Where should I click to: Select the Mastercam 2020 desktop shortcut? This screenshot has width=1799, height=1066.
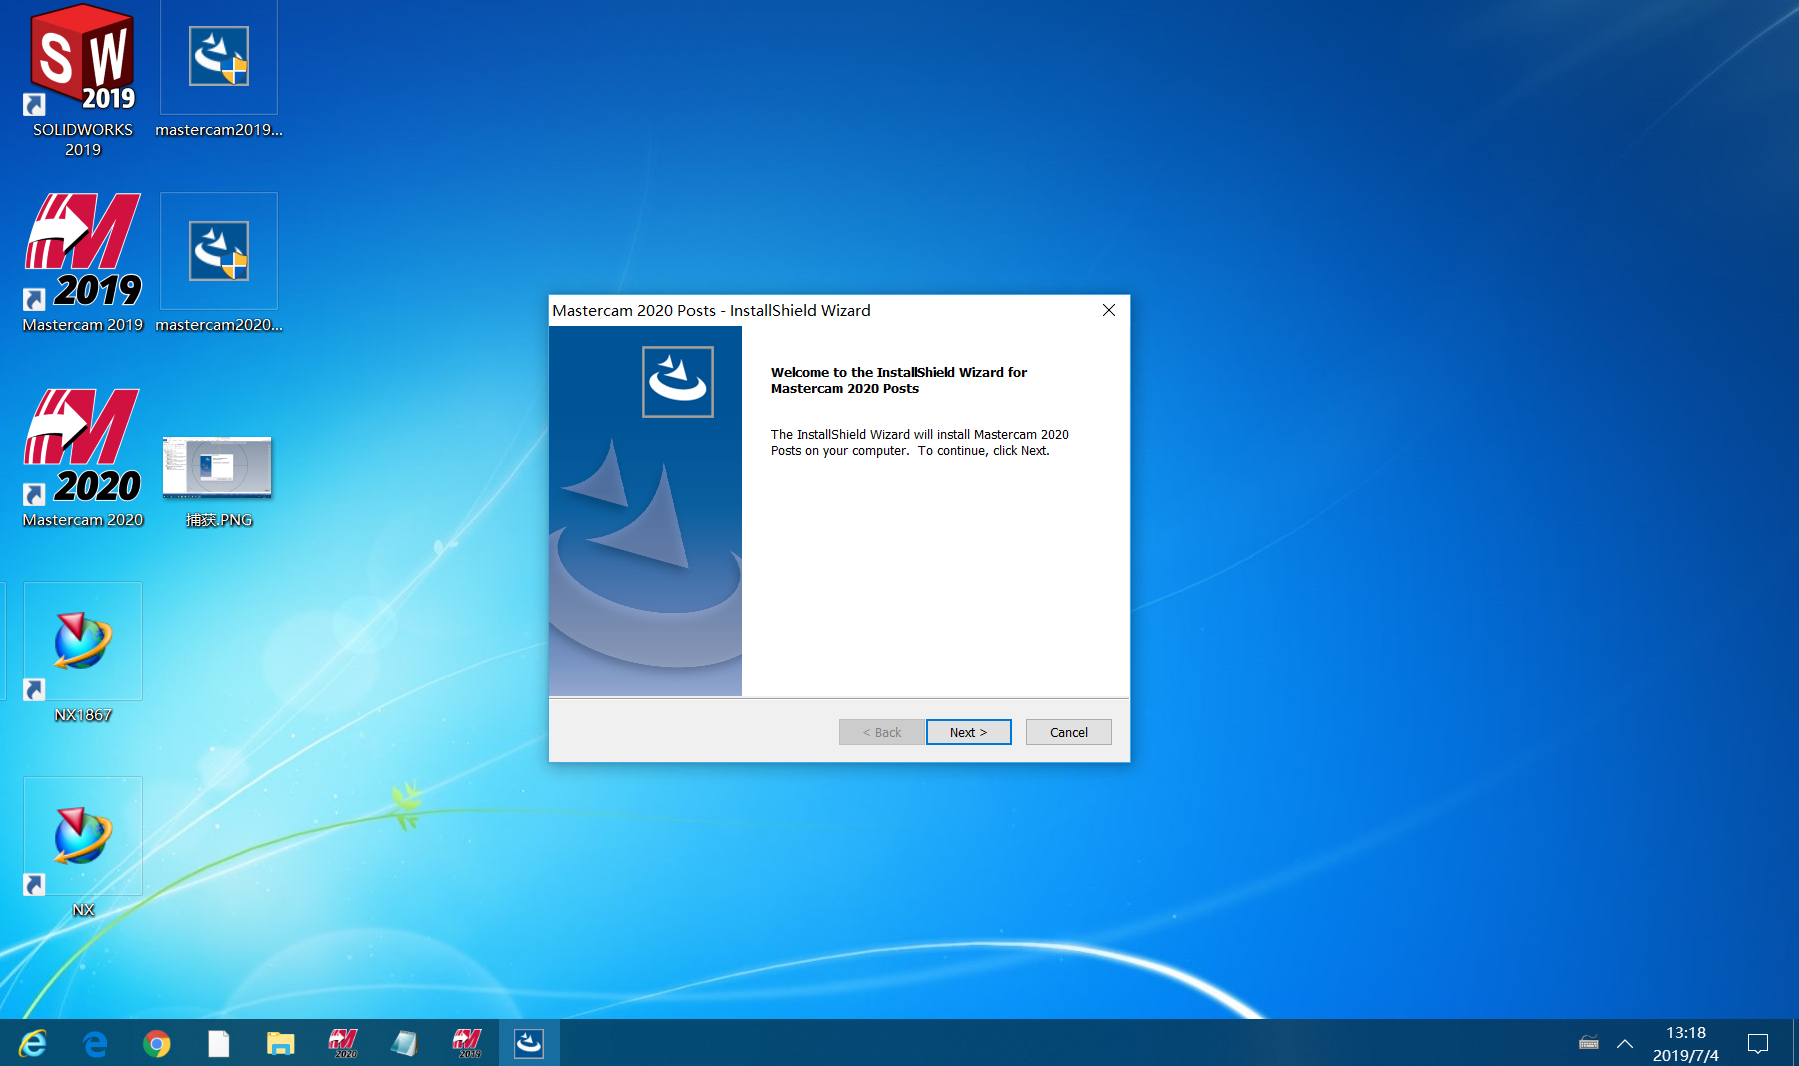click(x=83, y=459)
